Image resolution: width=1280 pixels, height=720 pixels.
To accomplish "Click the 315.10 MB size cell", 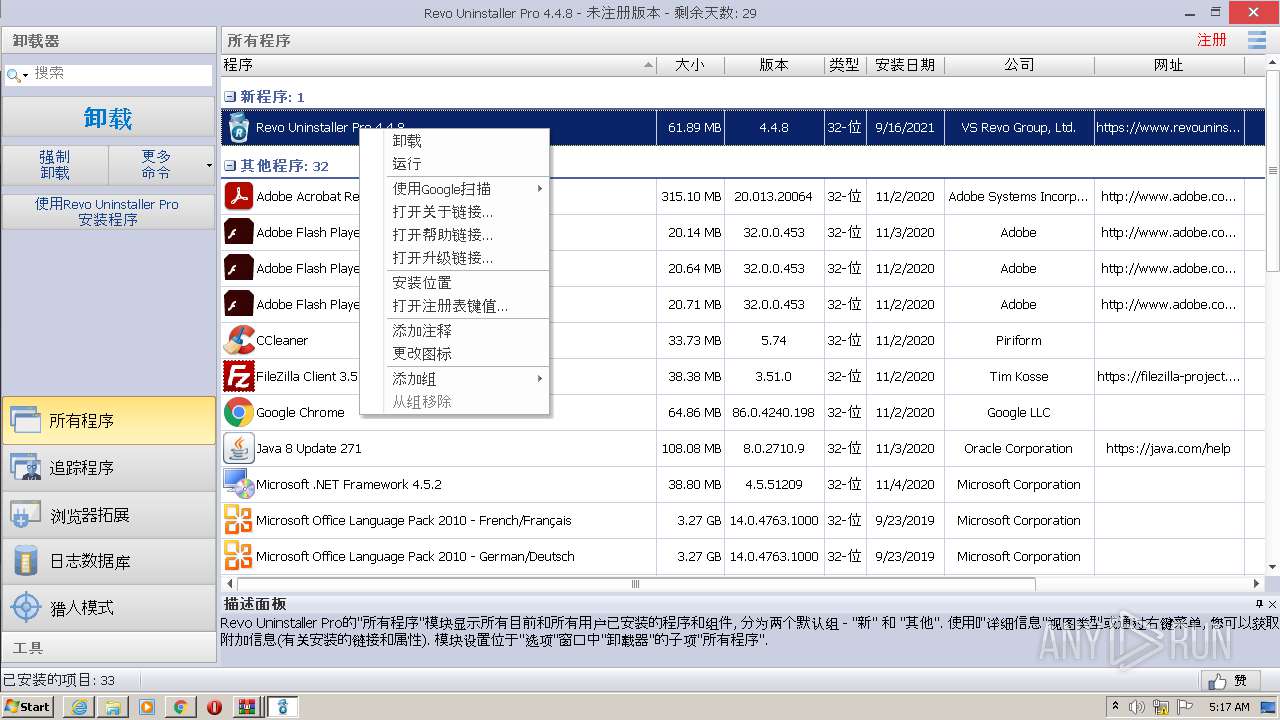I will coord(691,196).
